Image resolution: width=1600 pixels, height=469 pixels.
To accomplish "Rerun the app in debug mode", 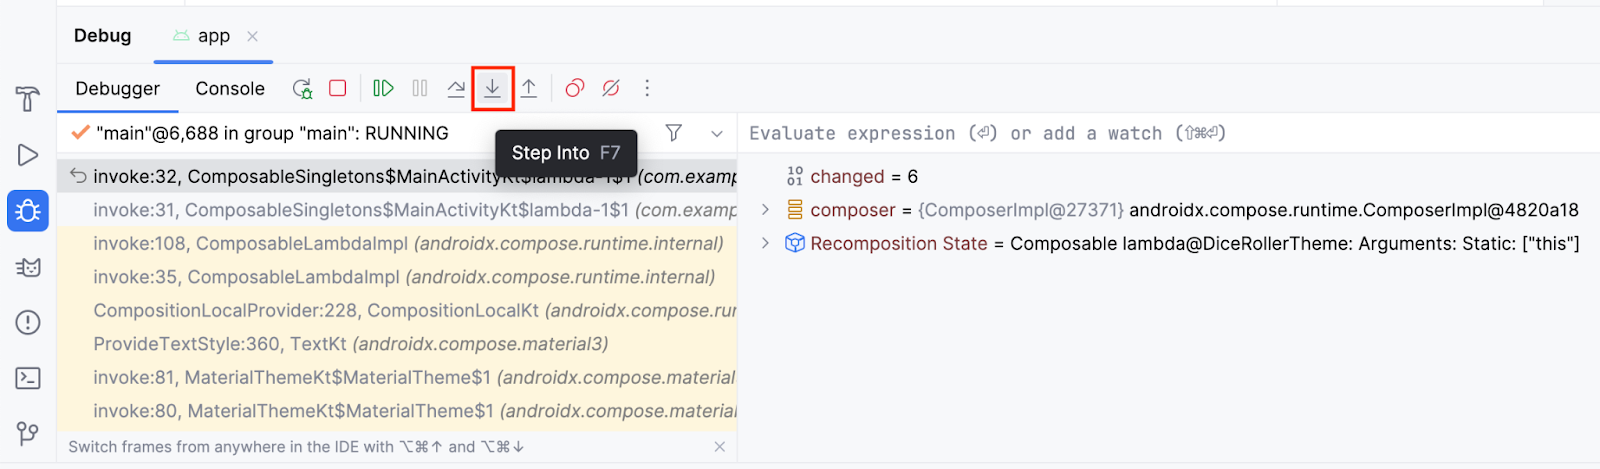I will [x=302, y=88].
